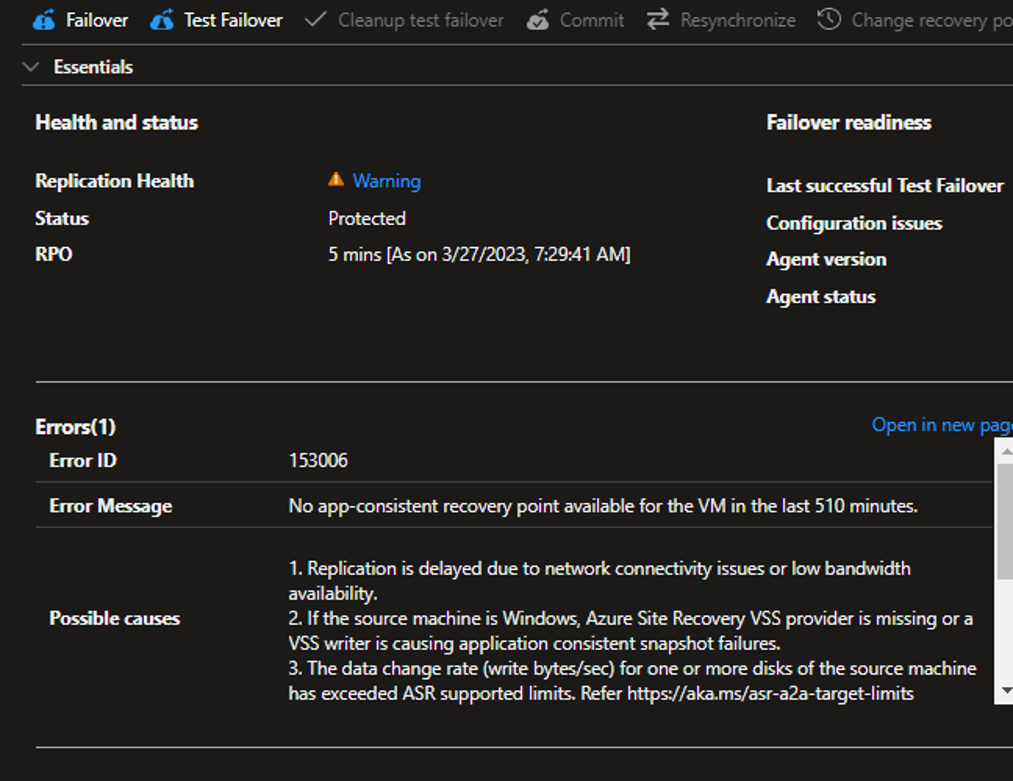Click the Essentials heading text
The height and width of the screenshot is (781, 1013).
(93, 67)
